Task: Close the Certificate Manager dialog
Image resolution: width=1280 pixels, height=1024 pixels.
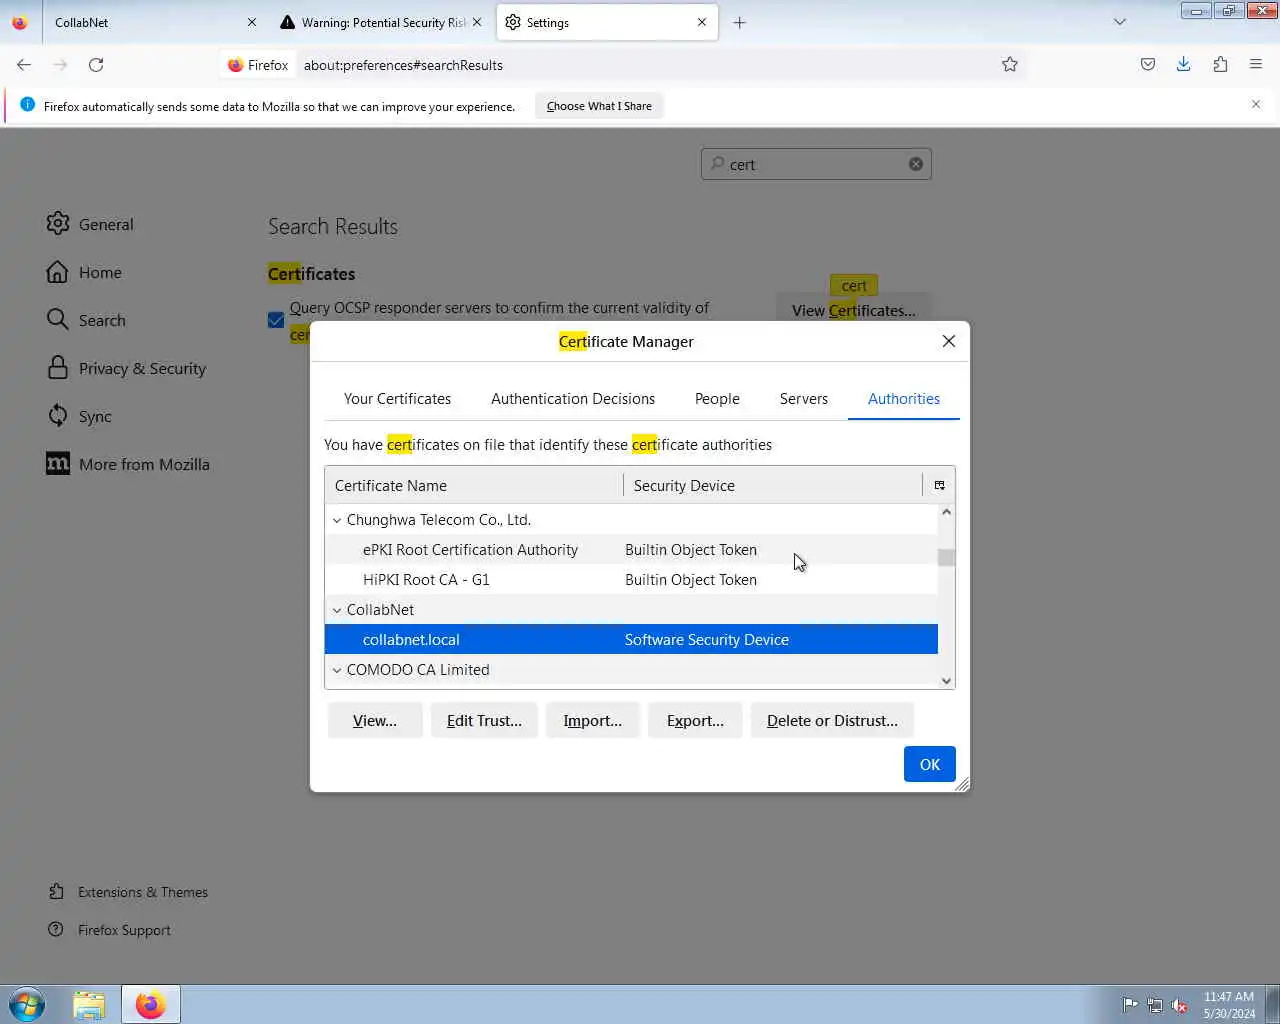Action: point(949,341)
